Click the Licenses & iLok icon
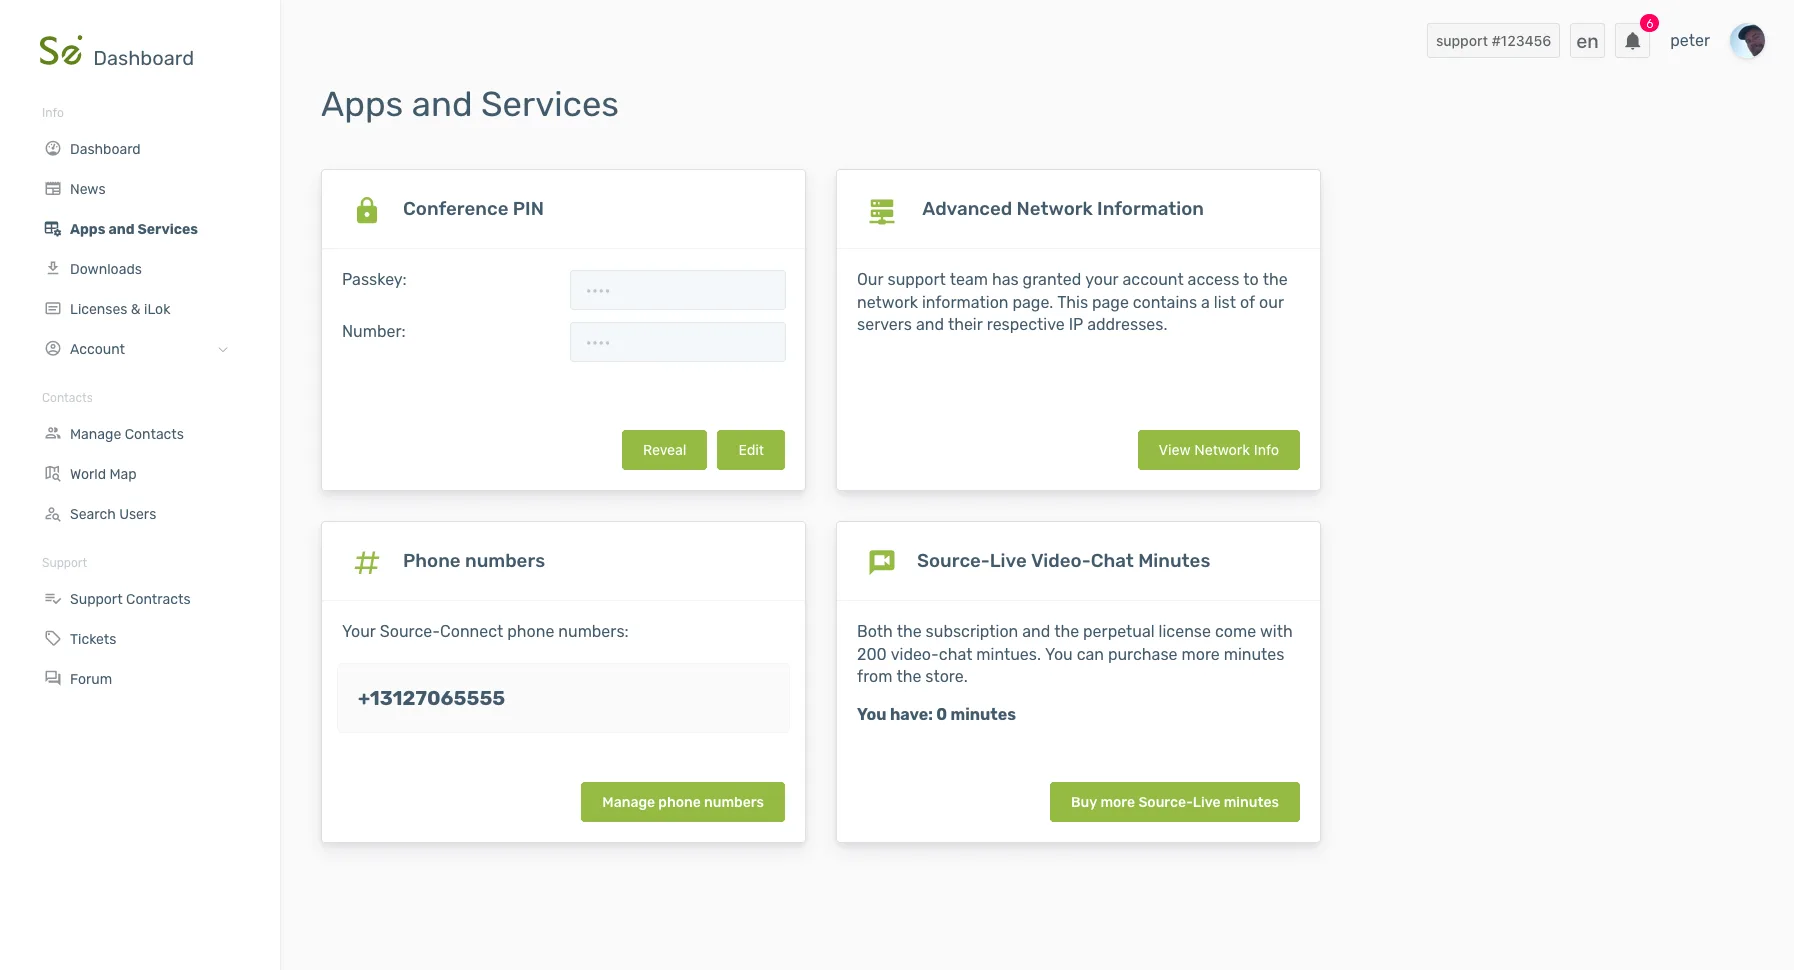 tap(53, 308)
